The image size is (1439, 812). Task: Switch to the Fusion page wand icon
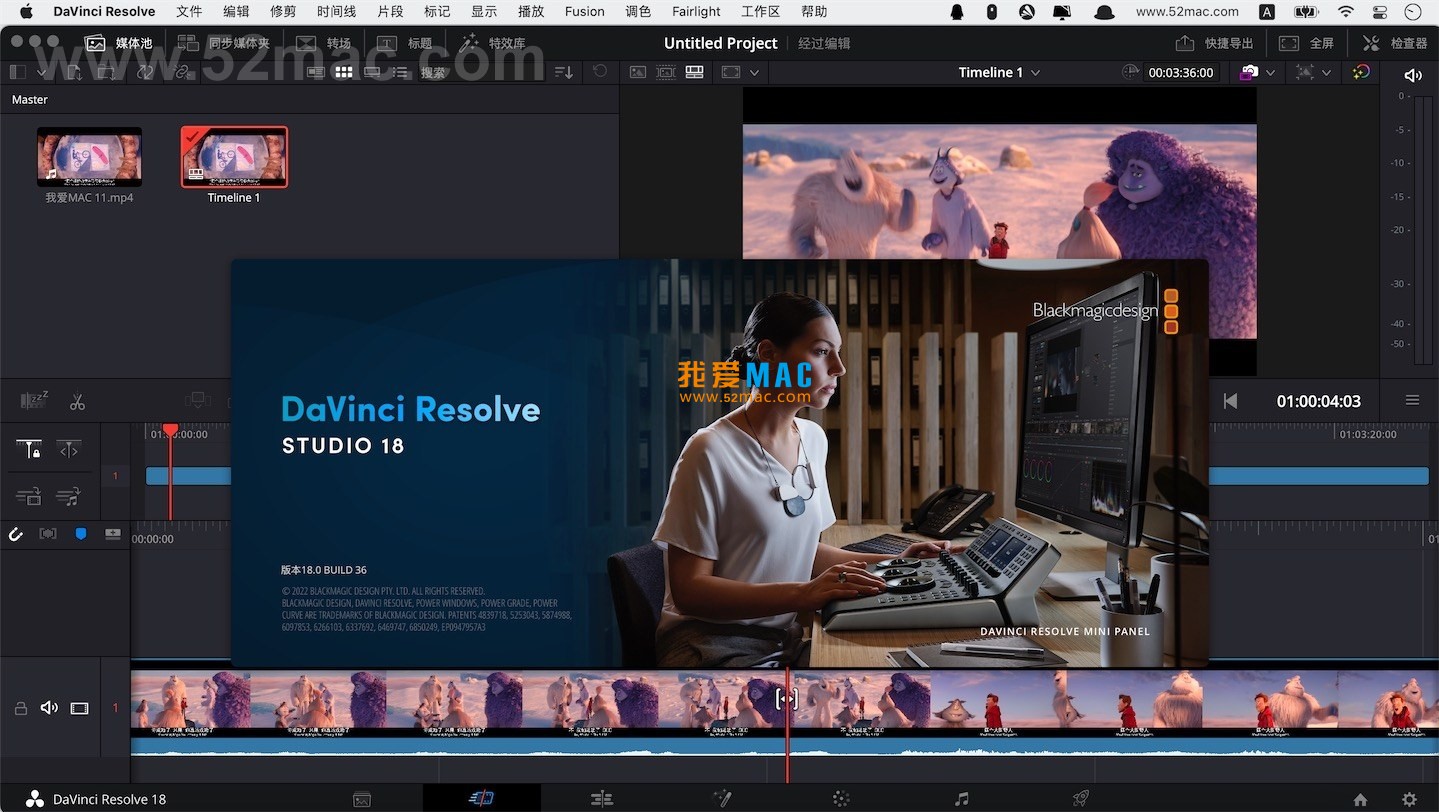[x=721, y=798]
